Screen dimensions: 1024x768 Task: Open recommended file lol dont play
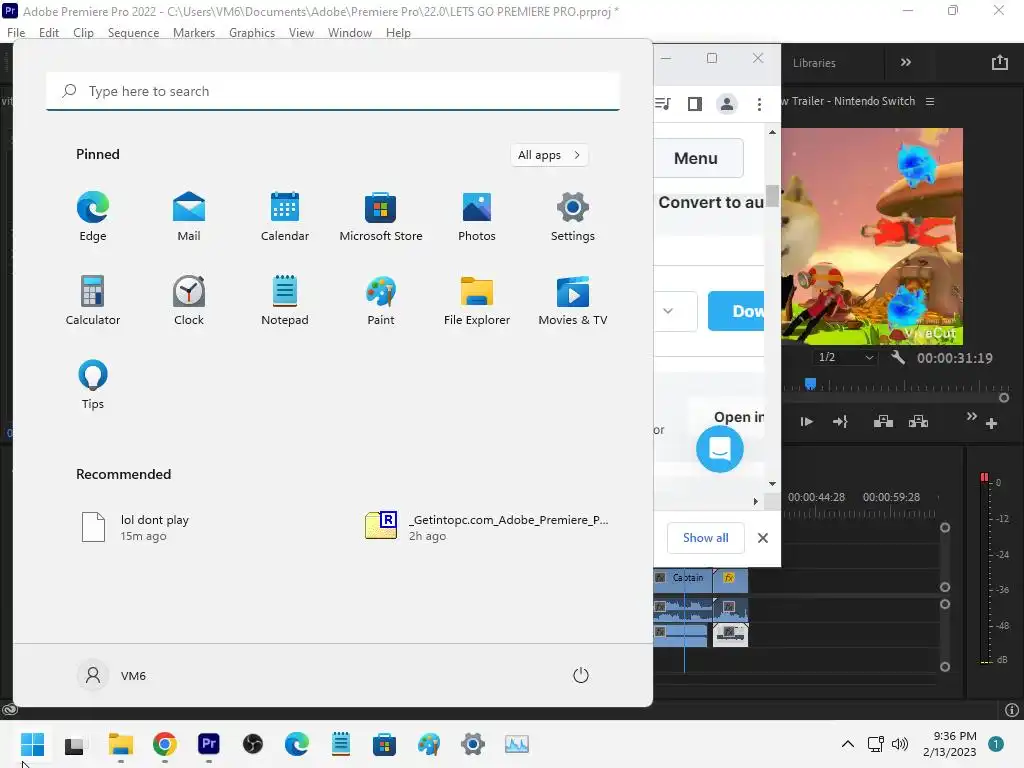tap(135, 527)
